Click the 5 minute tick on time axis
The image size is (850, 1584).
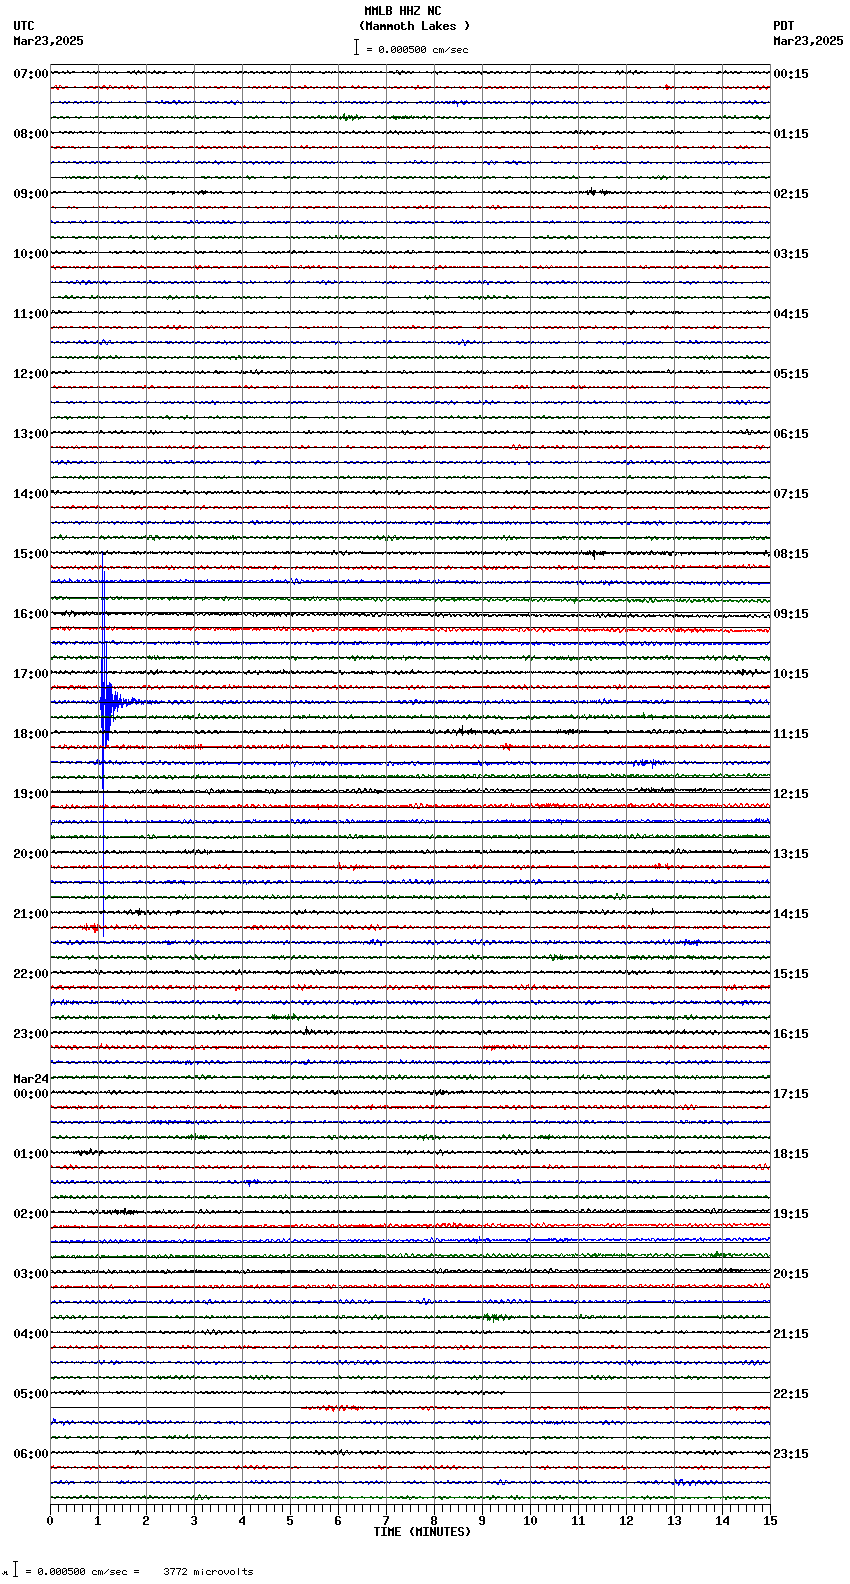(290, 1521)
